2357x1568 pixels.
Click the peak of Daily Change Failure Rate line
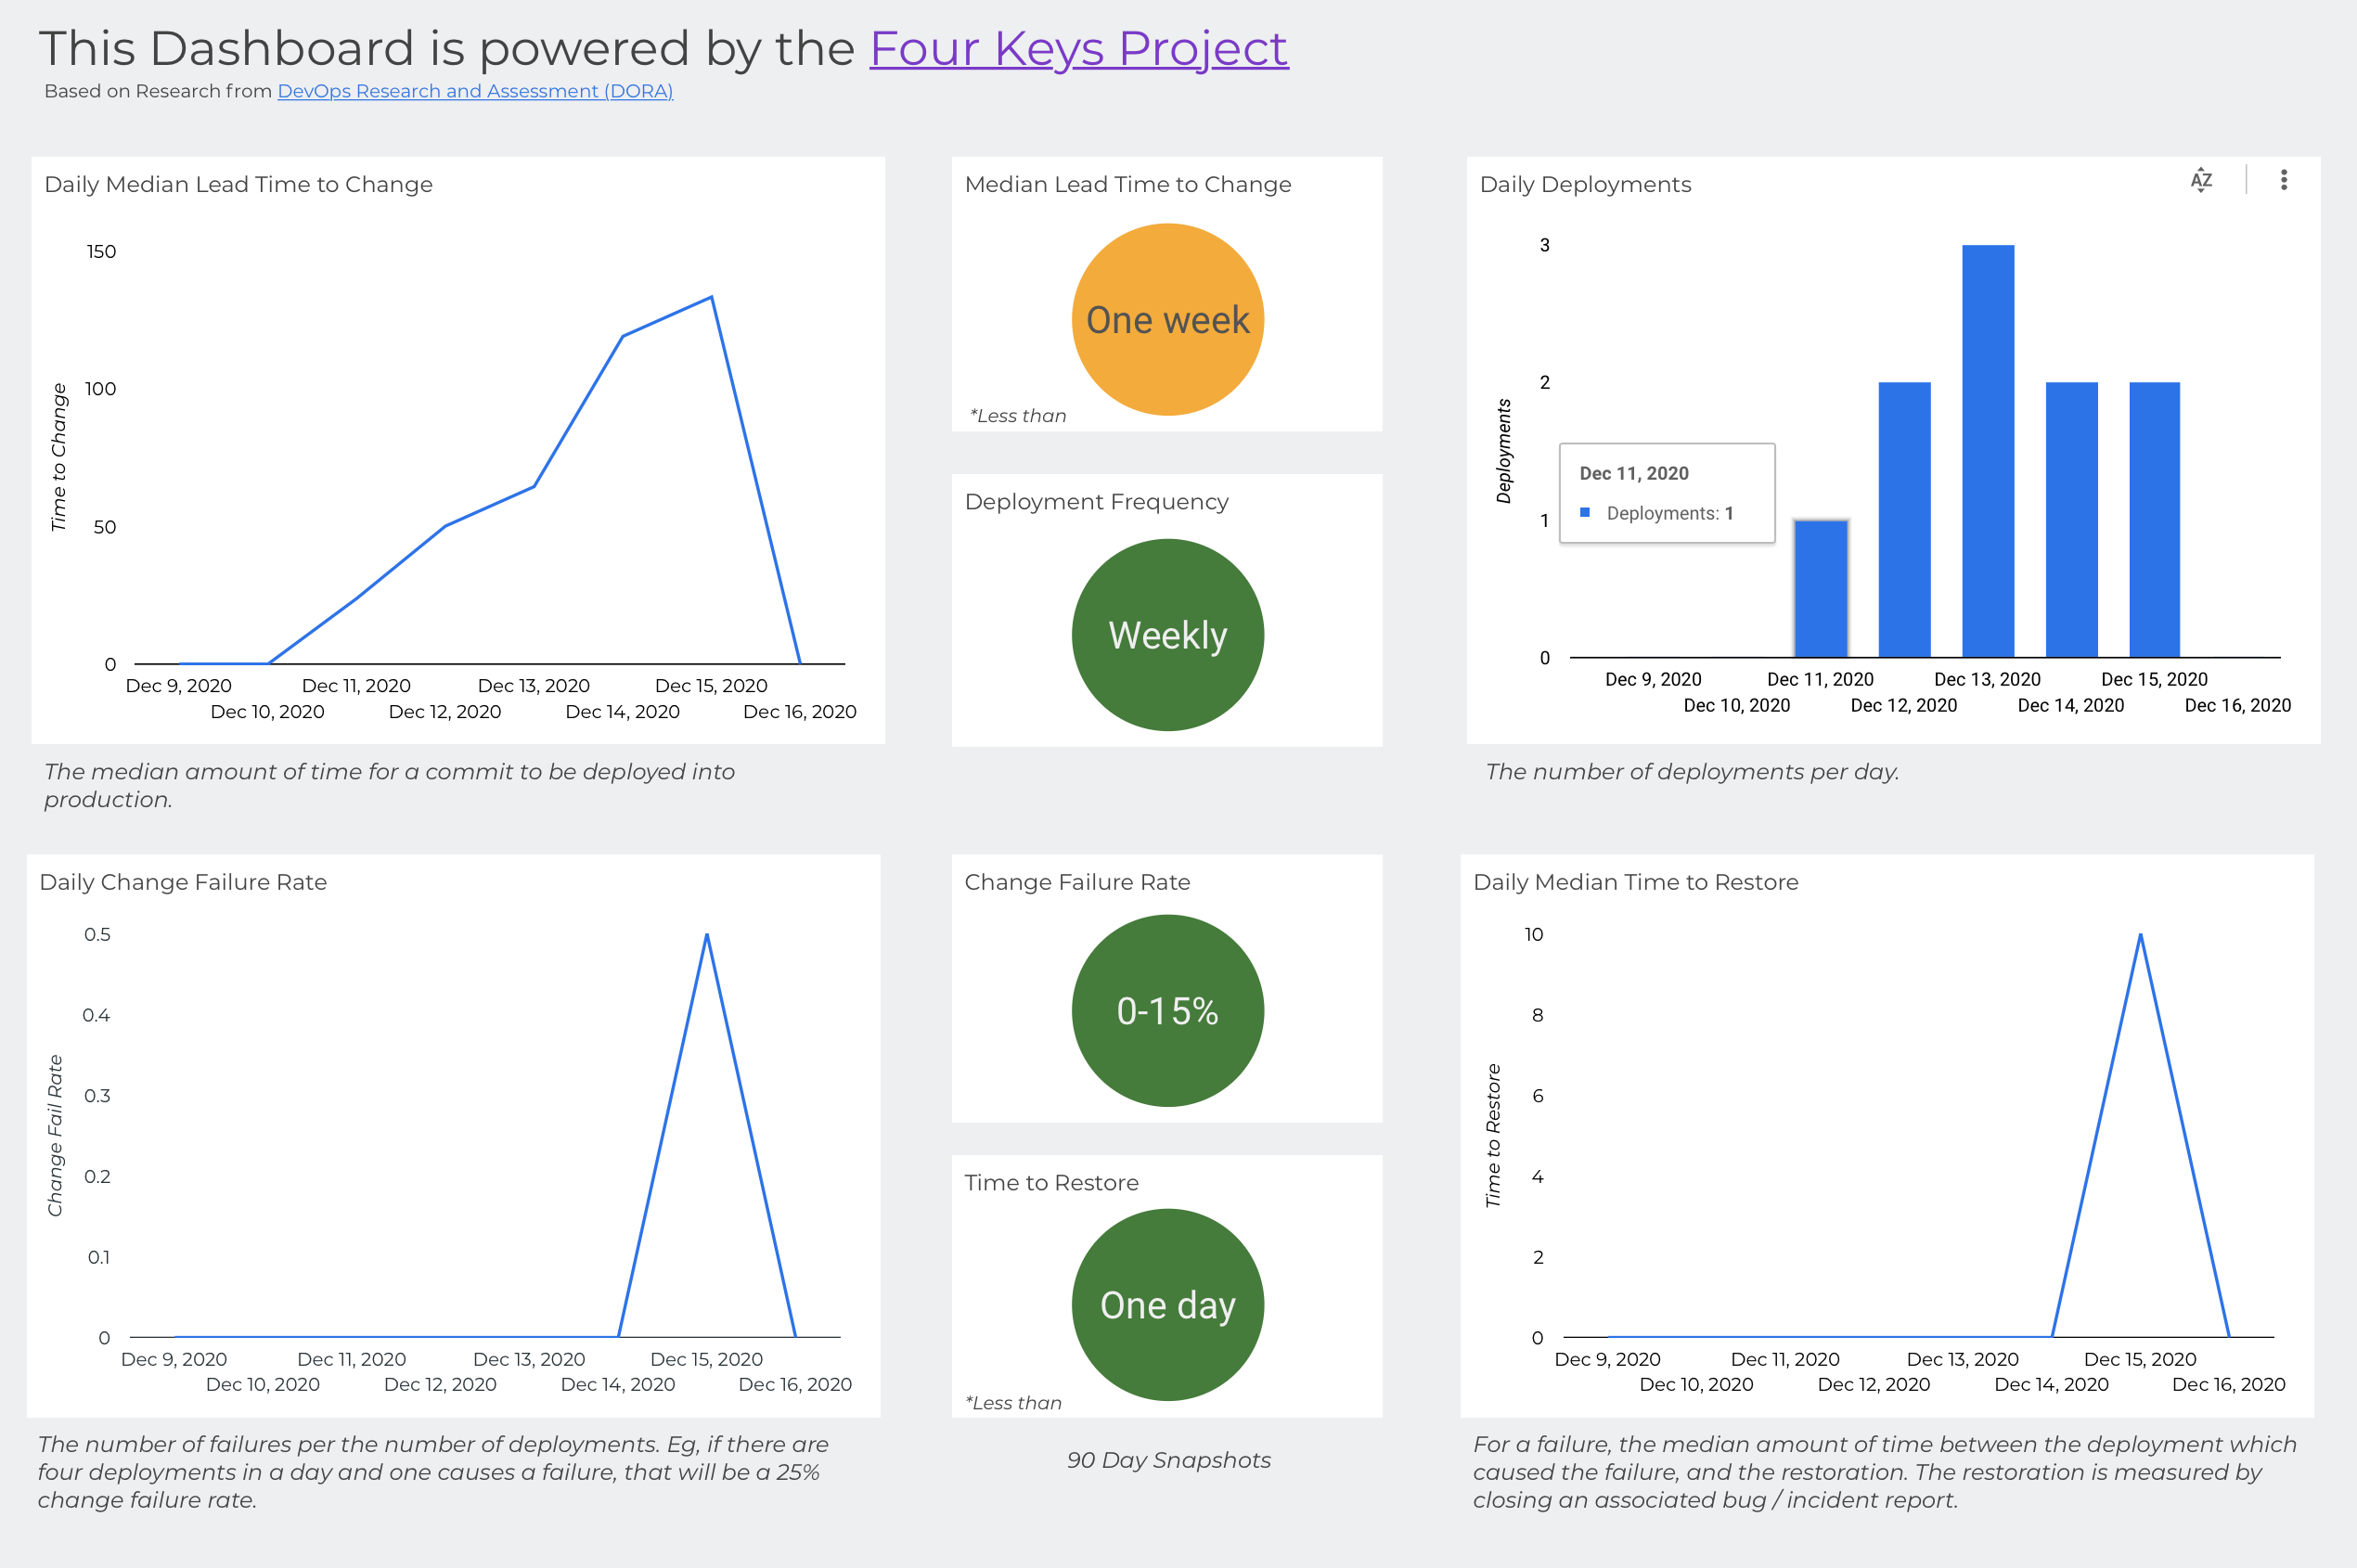coord(707,935)
